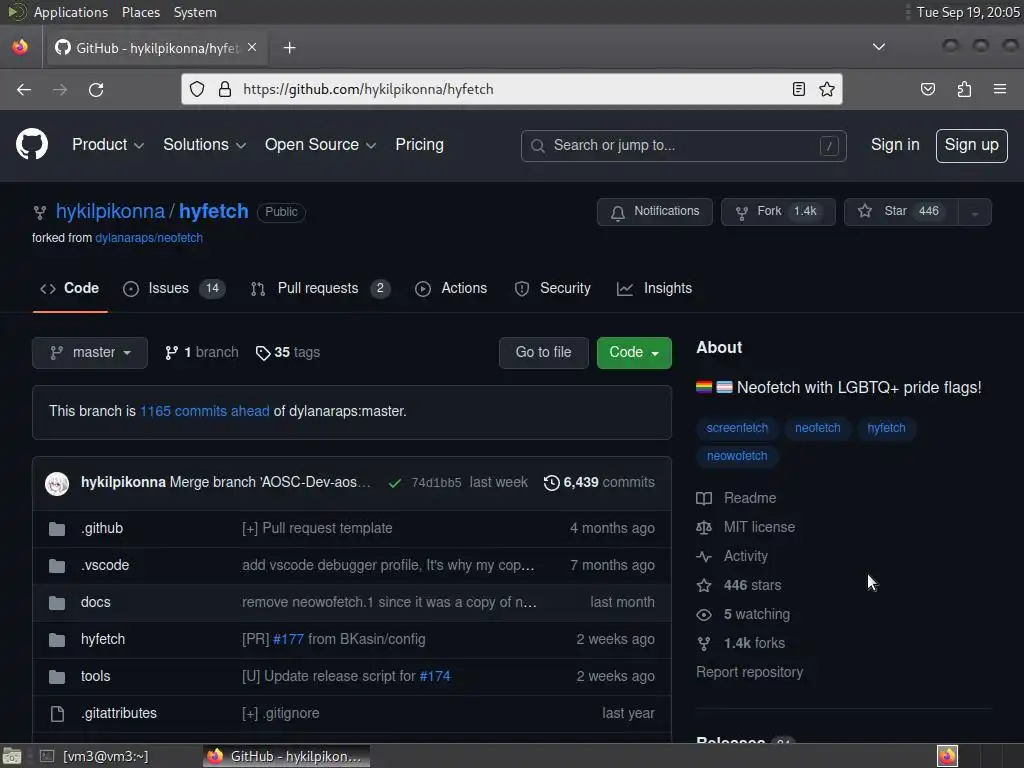Image resolution: width=1024 pixels, height=768 pixels.
Task: Switch to the Insights tab
Action: 654,288
